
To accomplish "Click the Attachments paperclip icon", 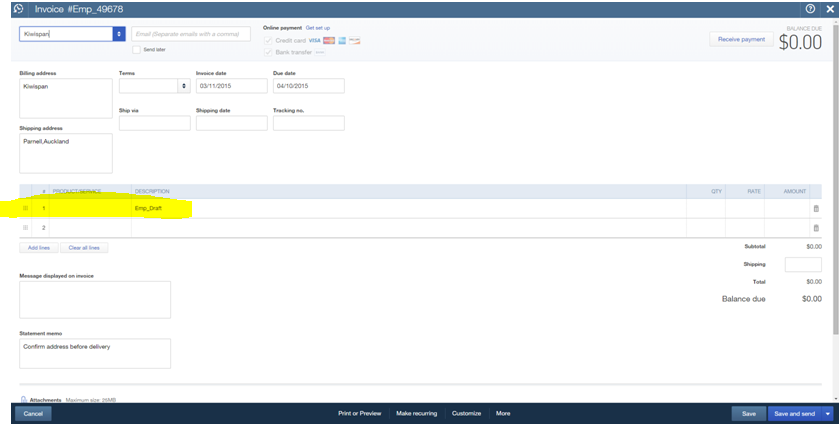I will pyautogui.click(x=24, y=400).
